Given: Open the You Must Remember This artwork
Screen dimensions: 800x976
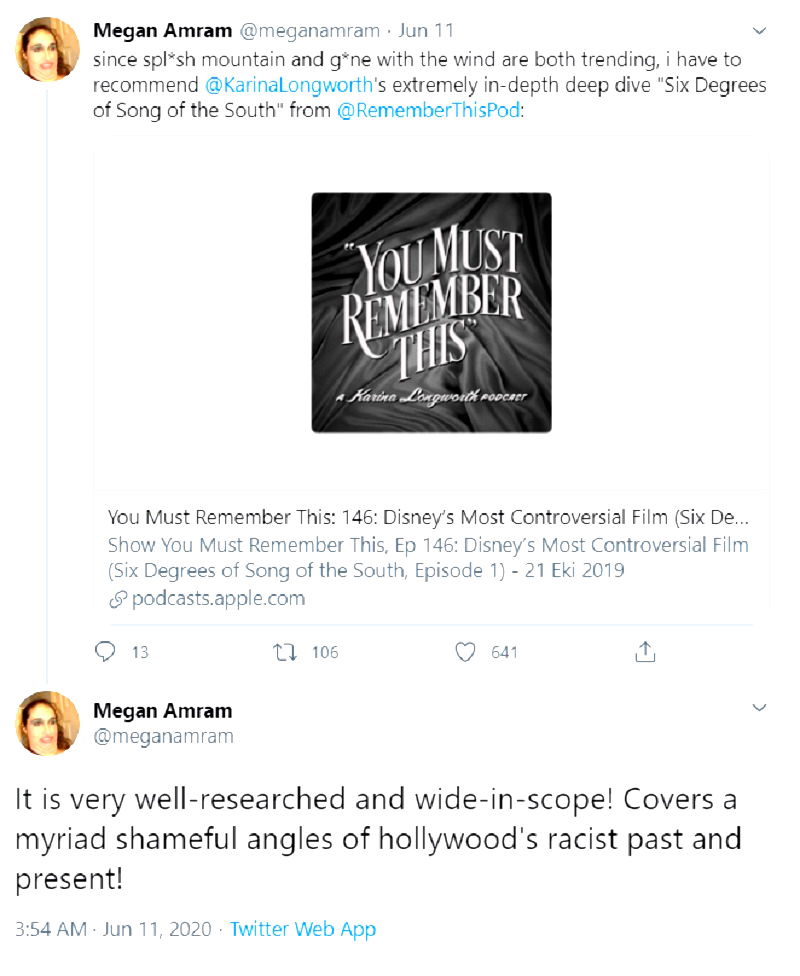Looking at the screenshot, I should point(431,312).
